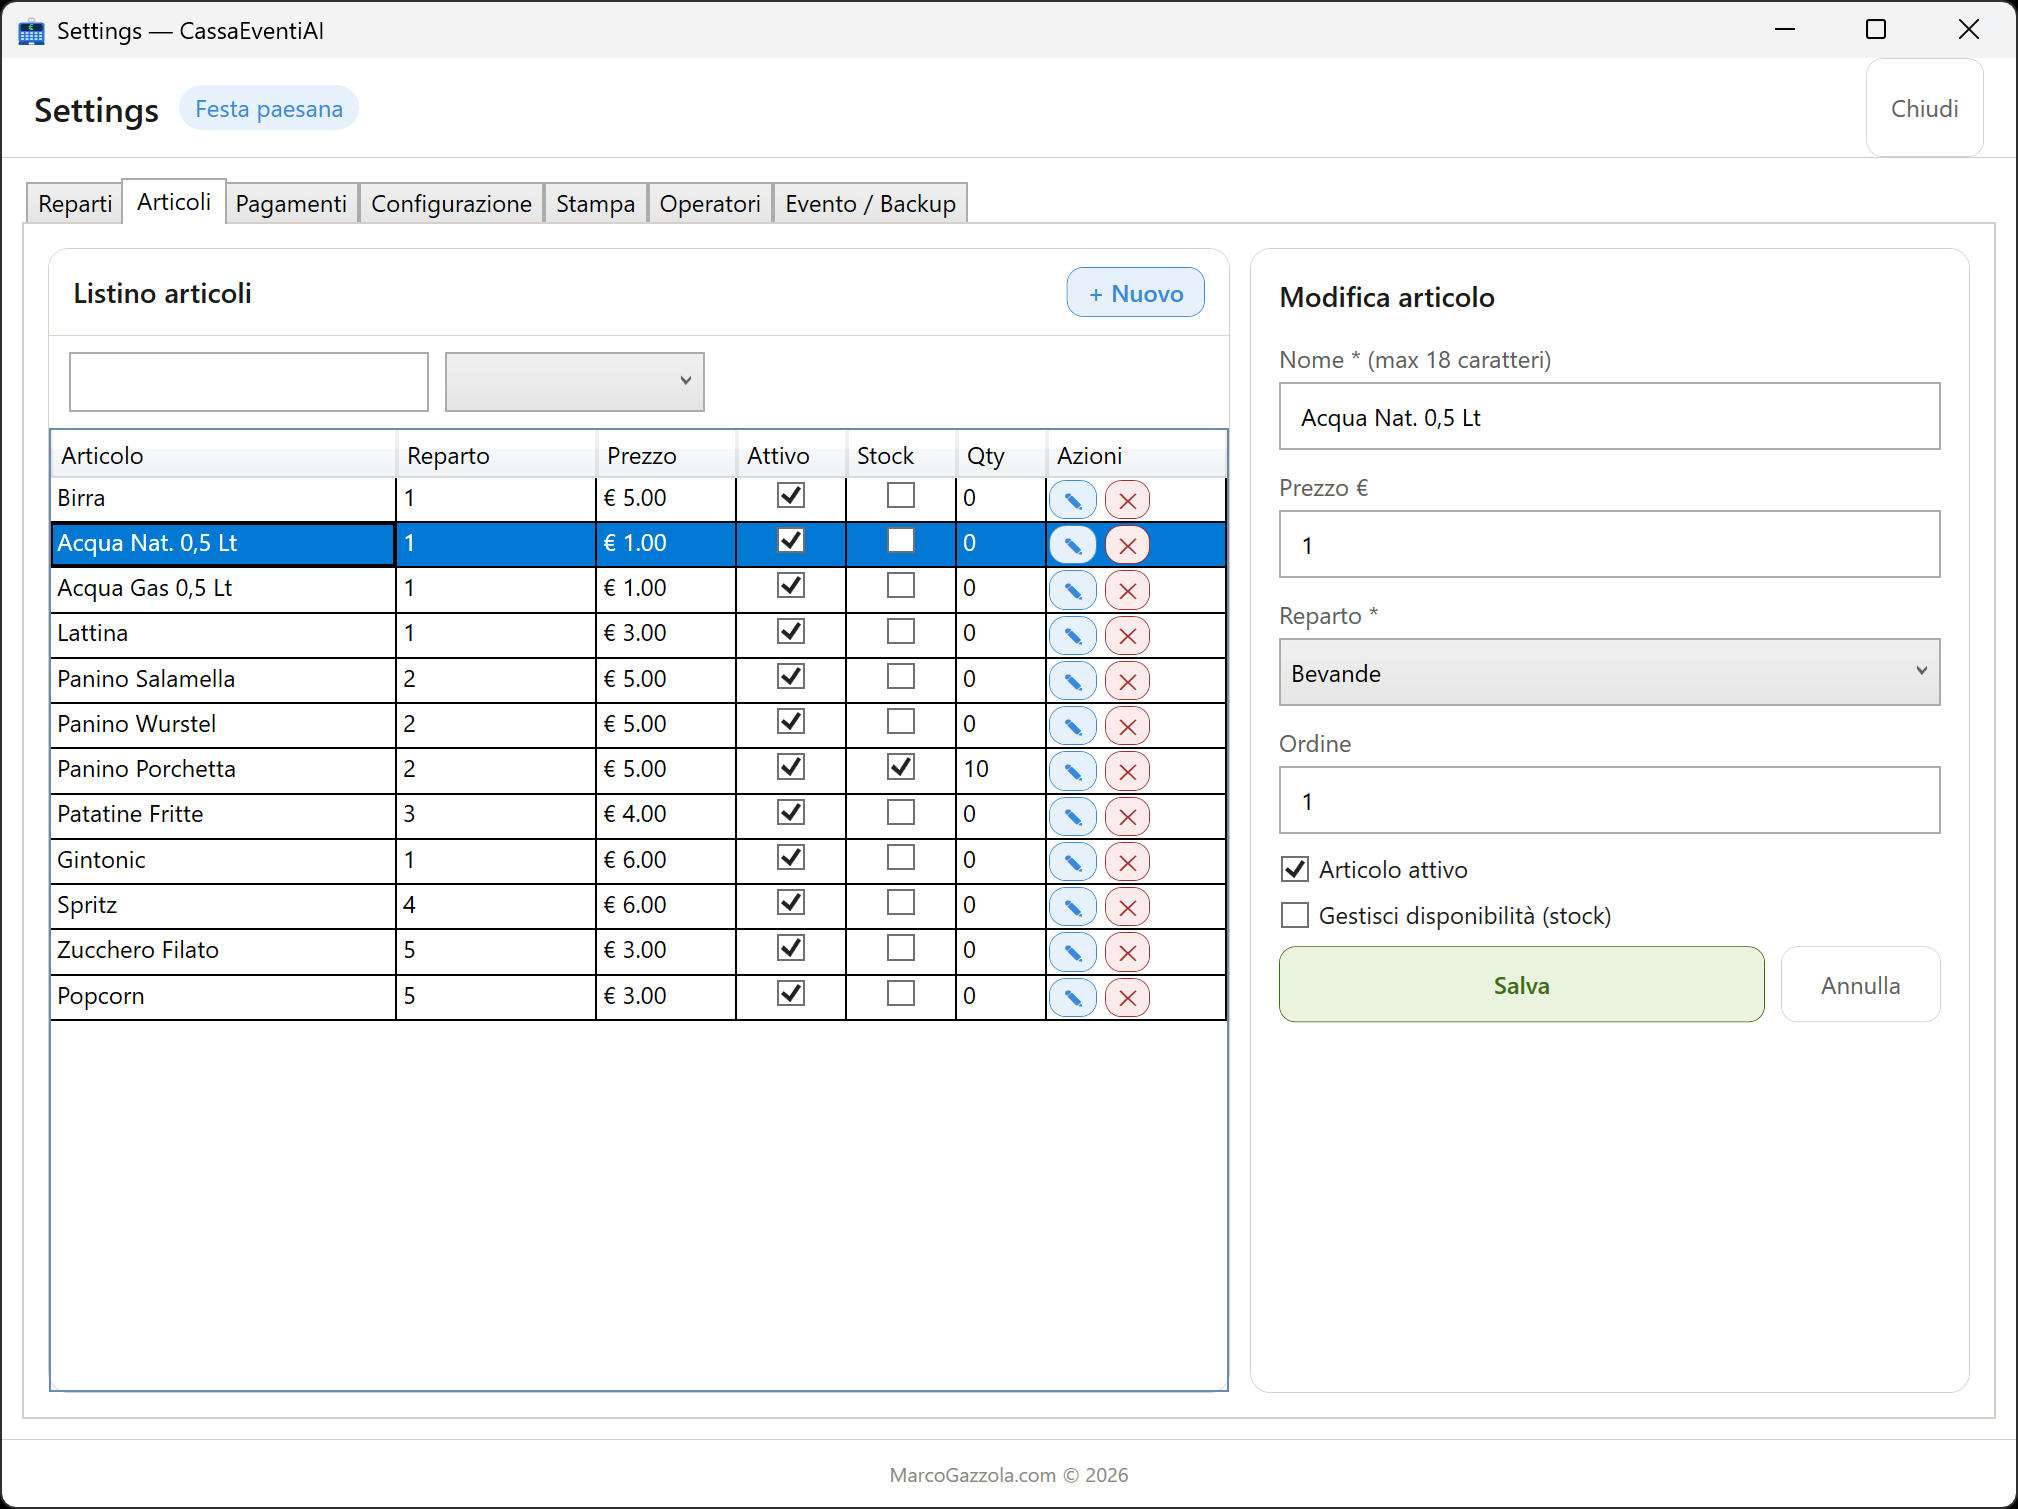Click the € 6.00 price for Spritz
Screen dimensions: 2018x1509
click(635, 905)
